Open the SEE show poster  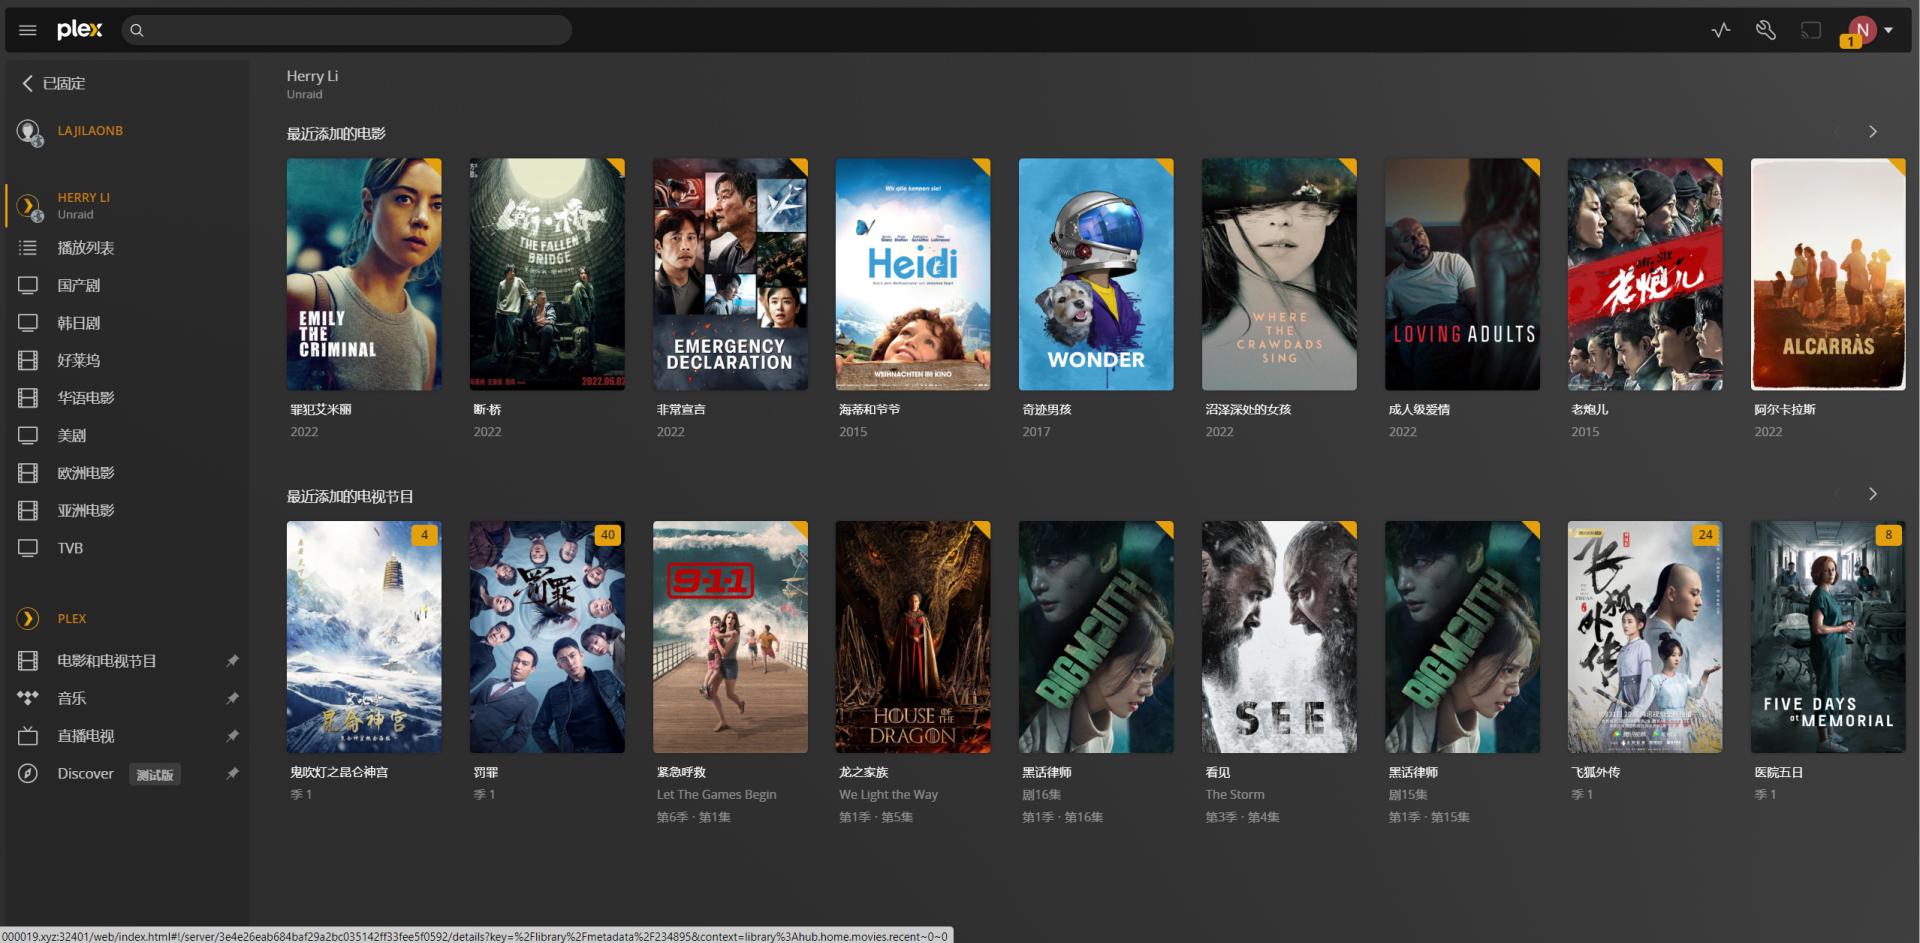click(x=1279, y=637)
